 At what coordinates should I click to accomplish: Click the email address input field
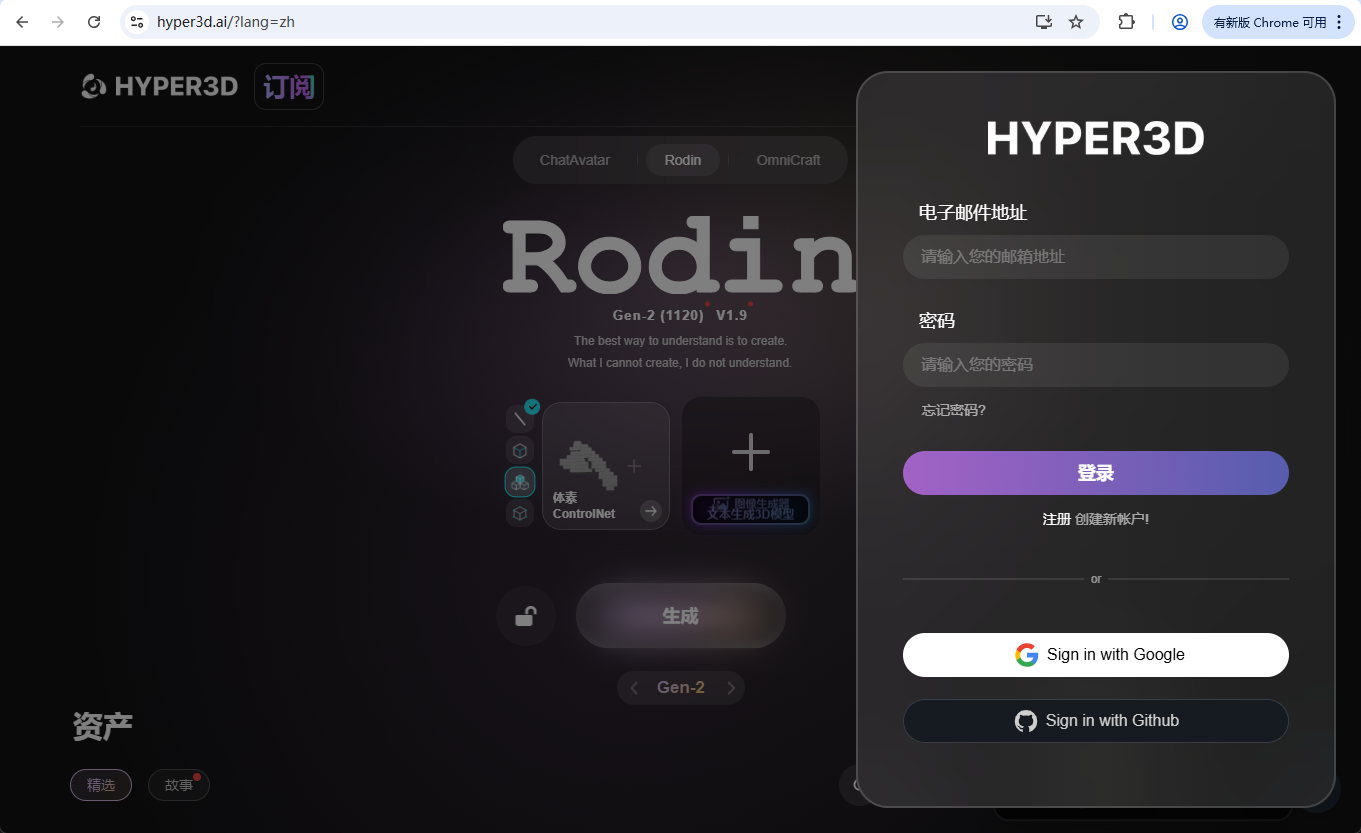[1096, 257]
